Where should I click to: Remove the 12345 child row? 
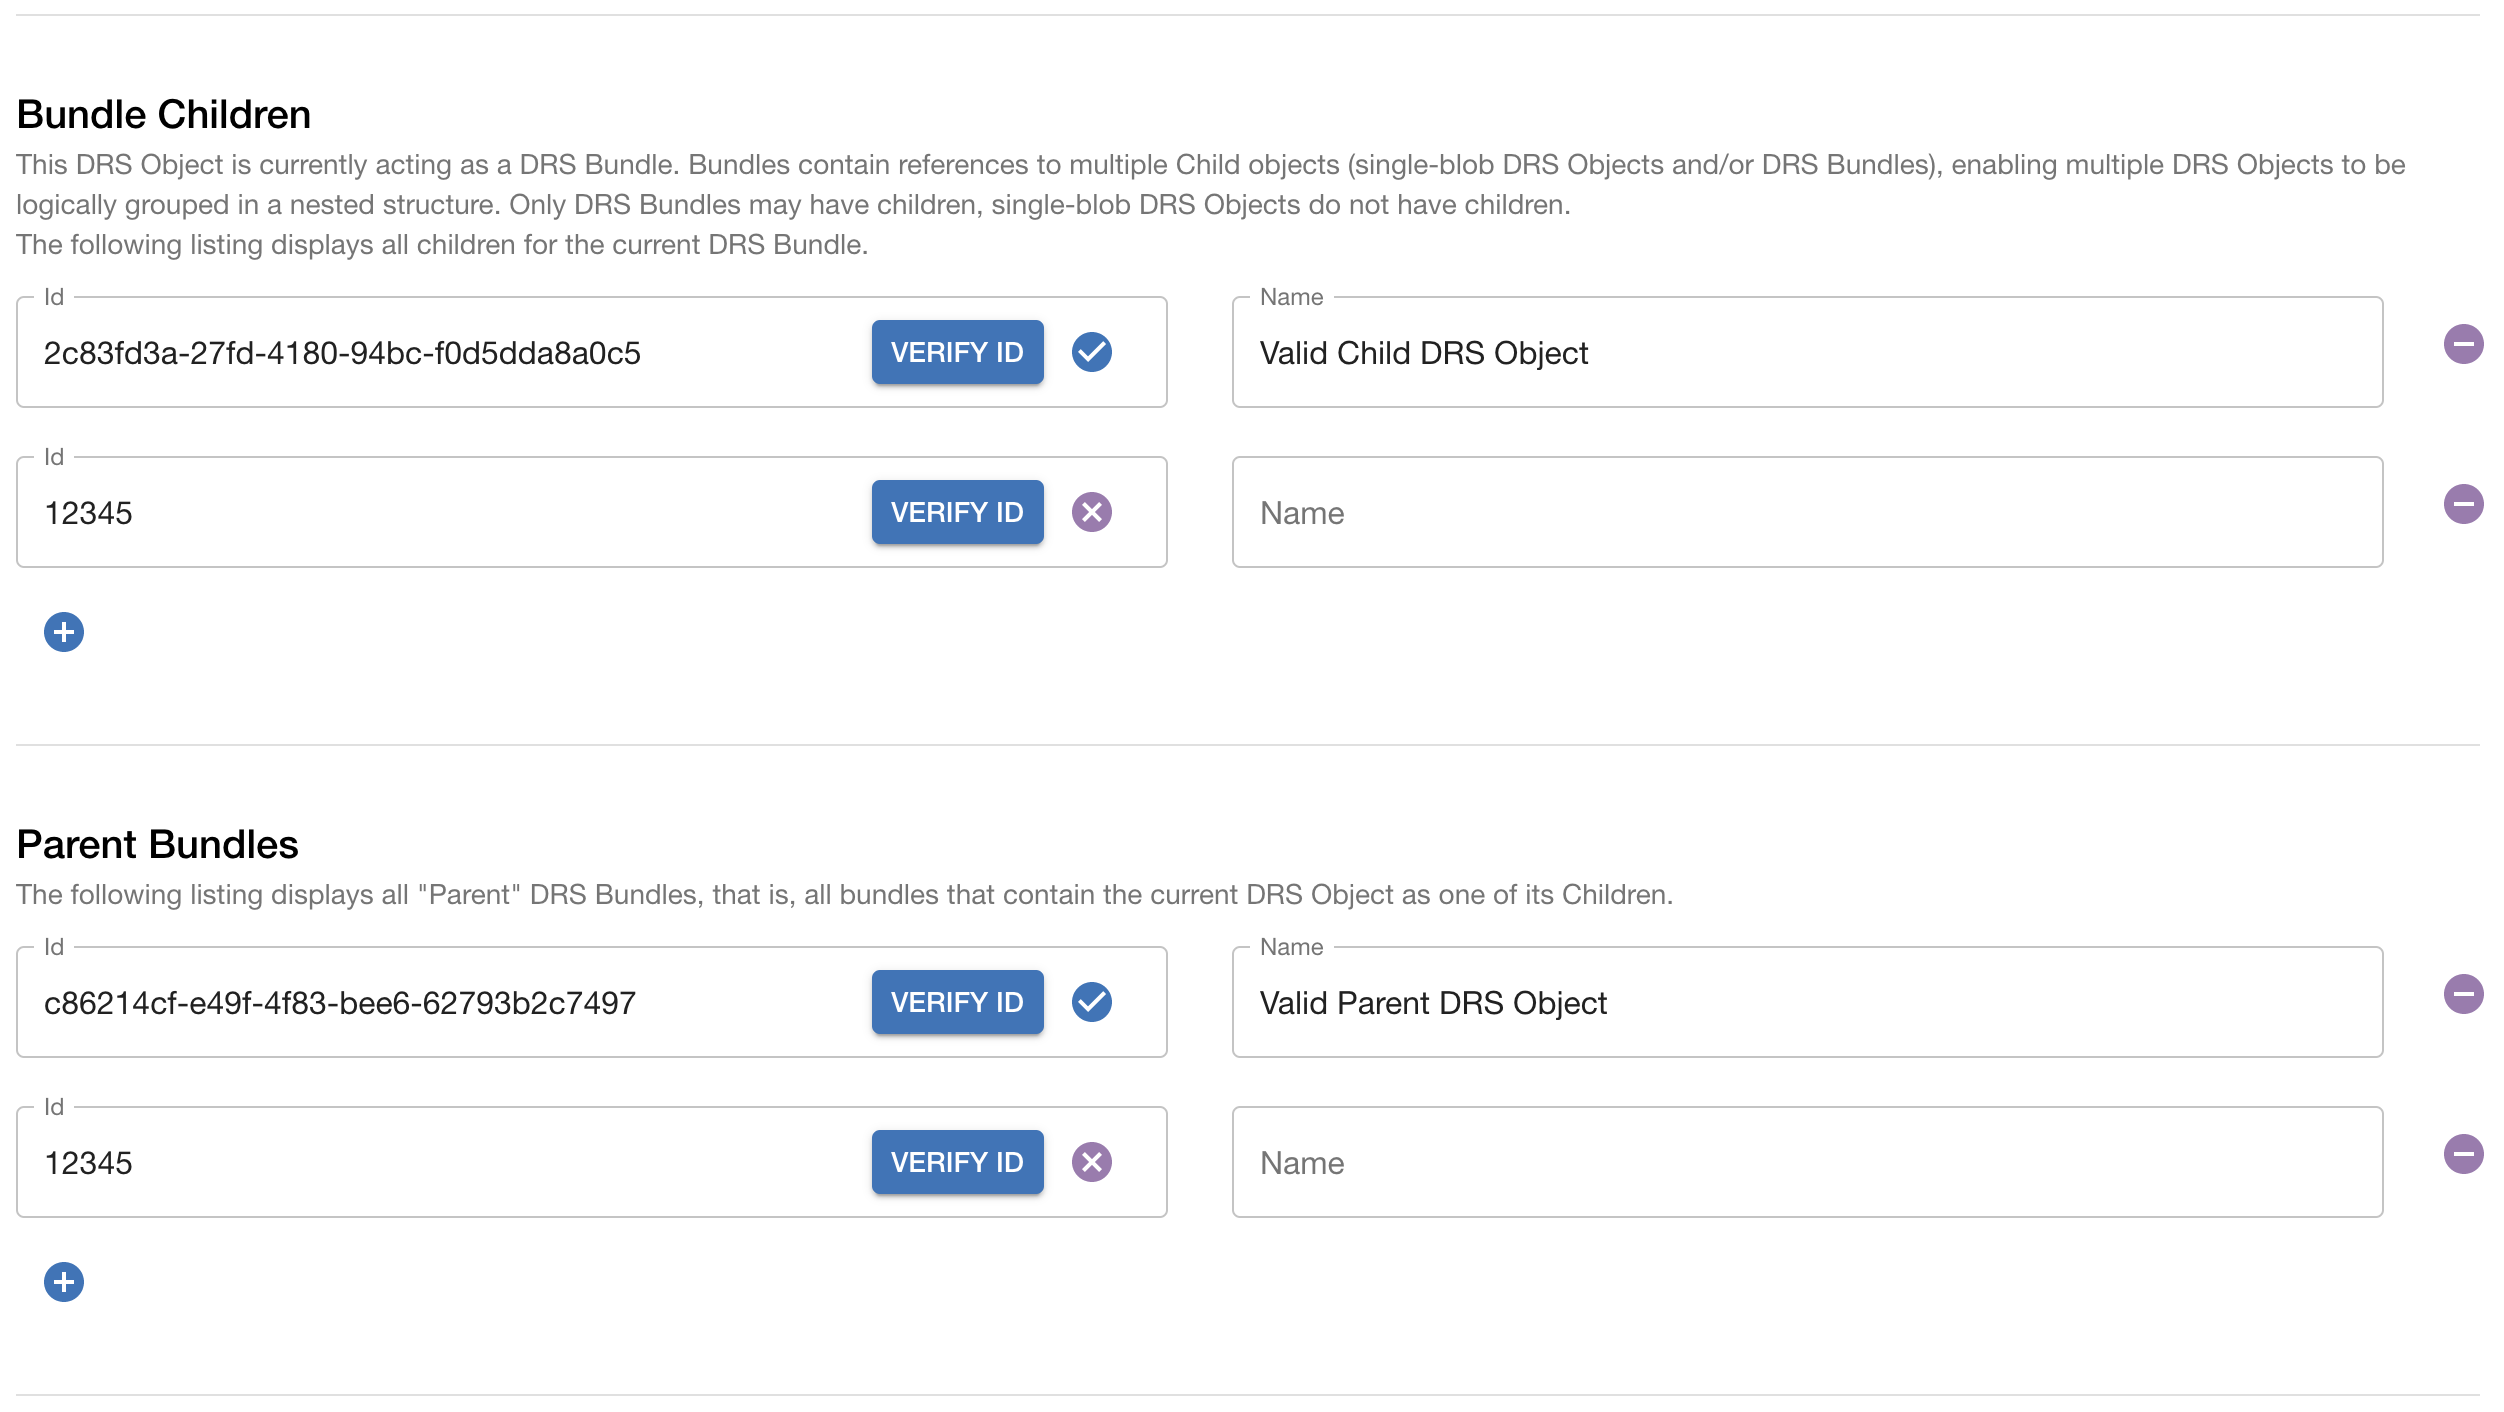pos(2463,504)
